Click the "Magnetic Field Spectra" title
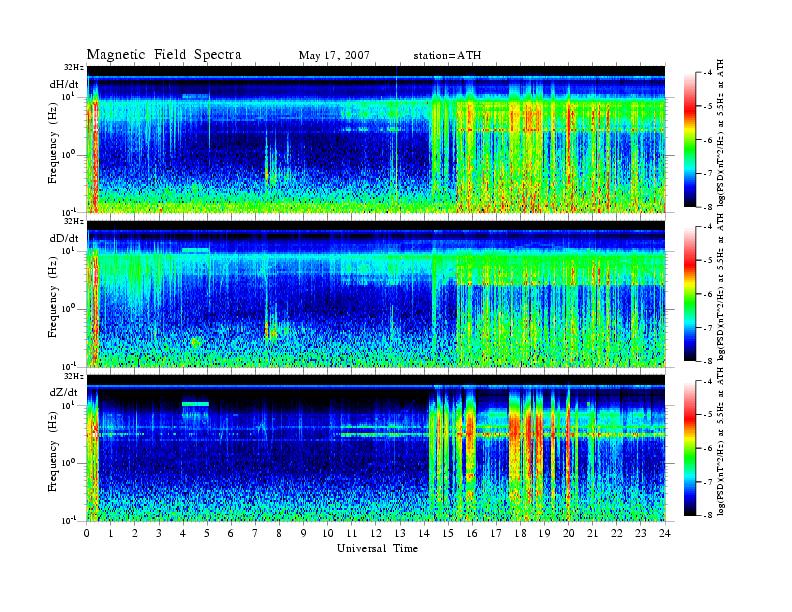This screenshot has width=792, height=612. click(164, 55)
